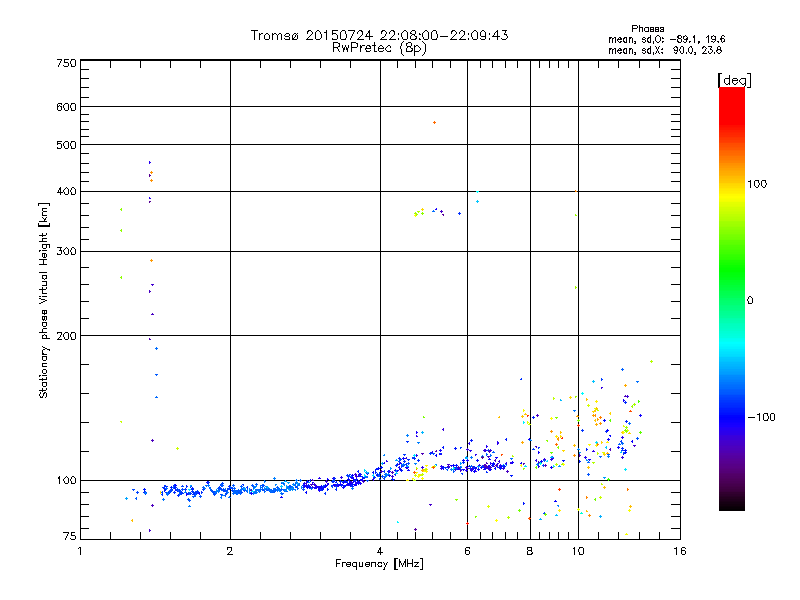Click the 'Phases' heading
This screenshot has height=600, width=800.
647,29
